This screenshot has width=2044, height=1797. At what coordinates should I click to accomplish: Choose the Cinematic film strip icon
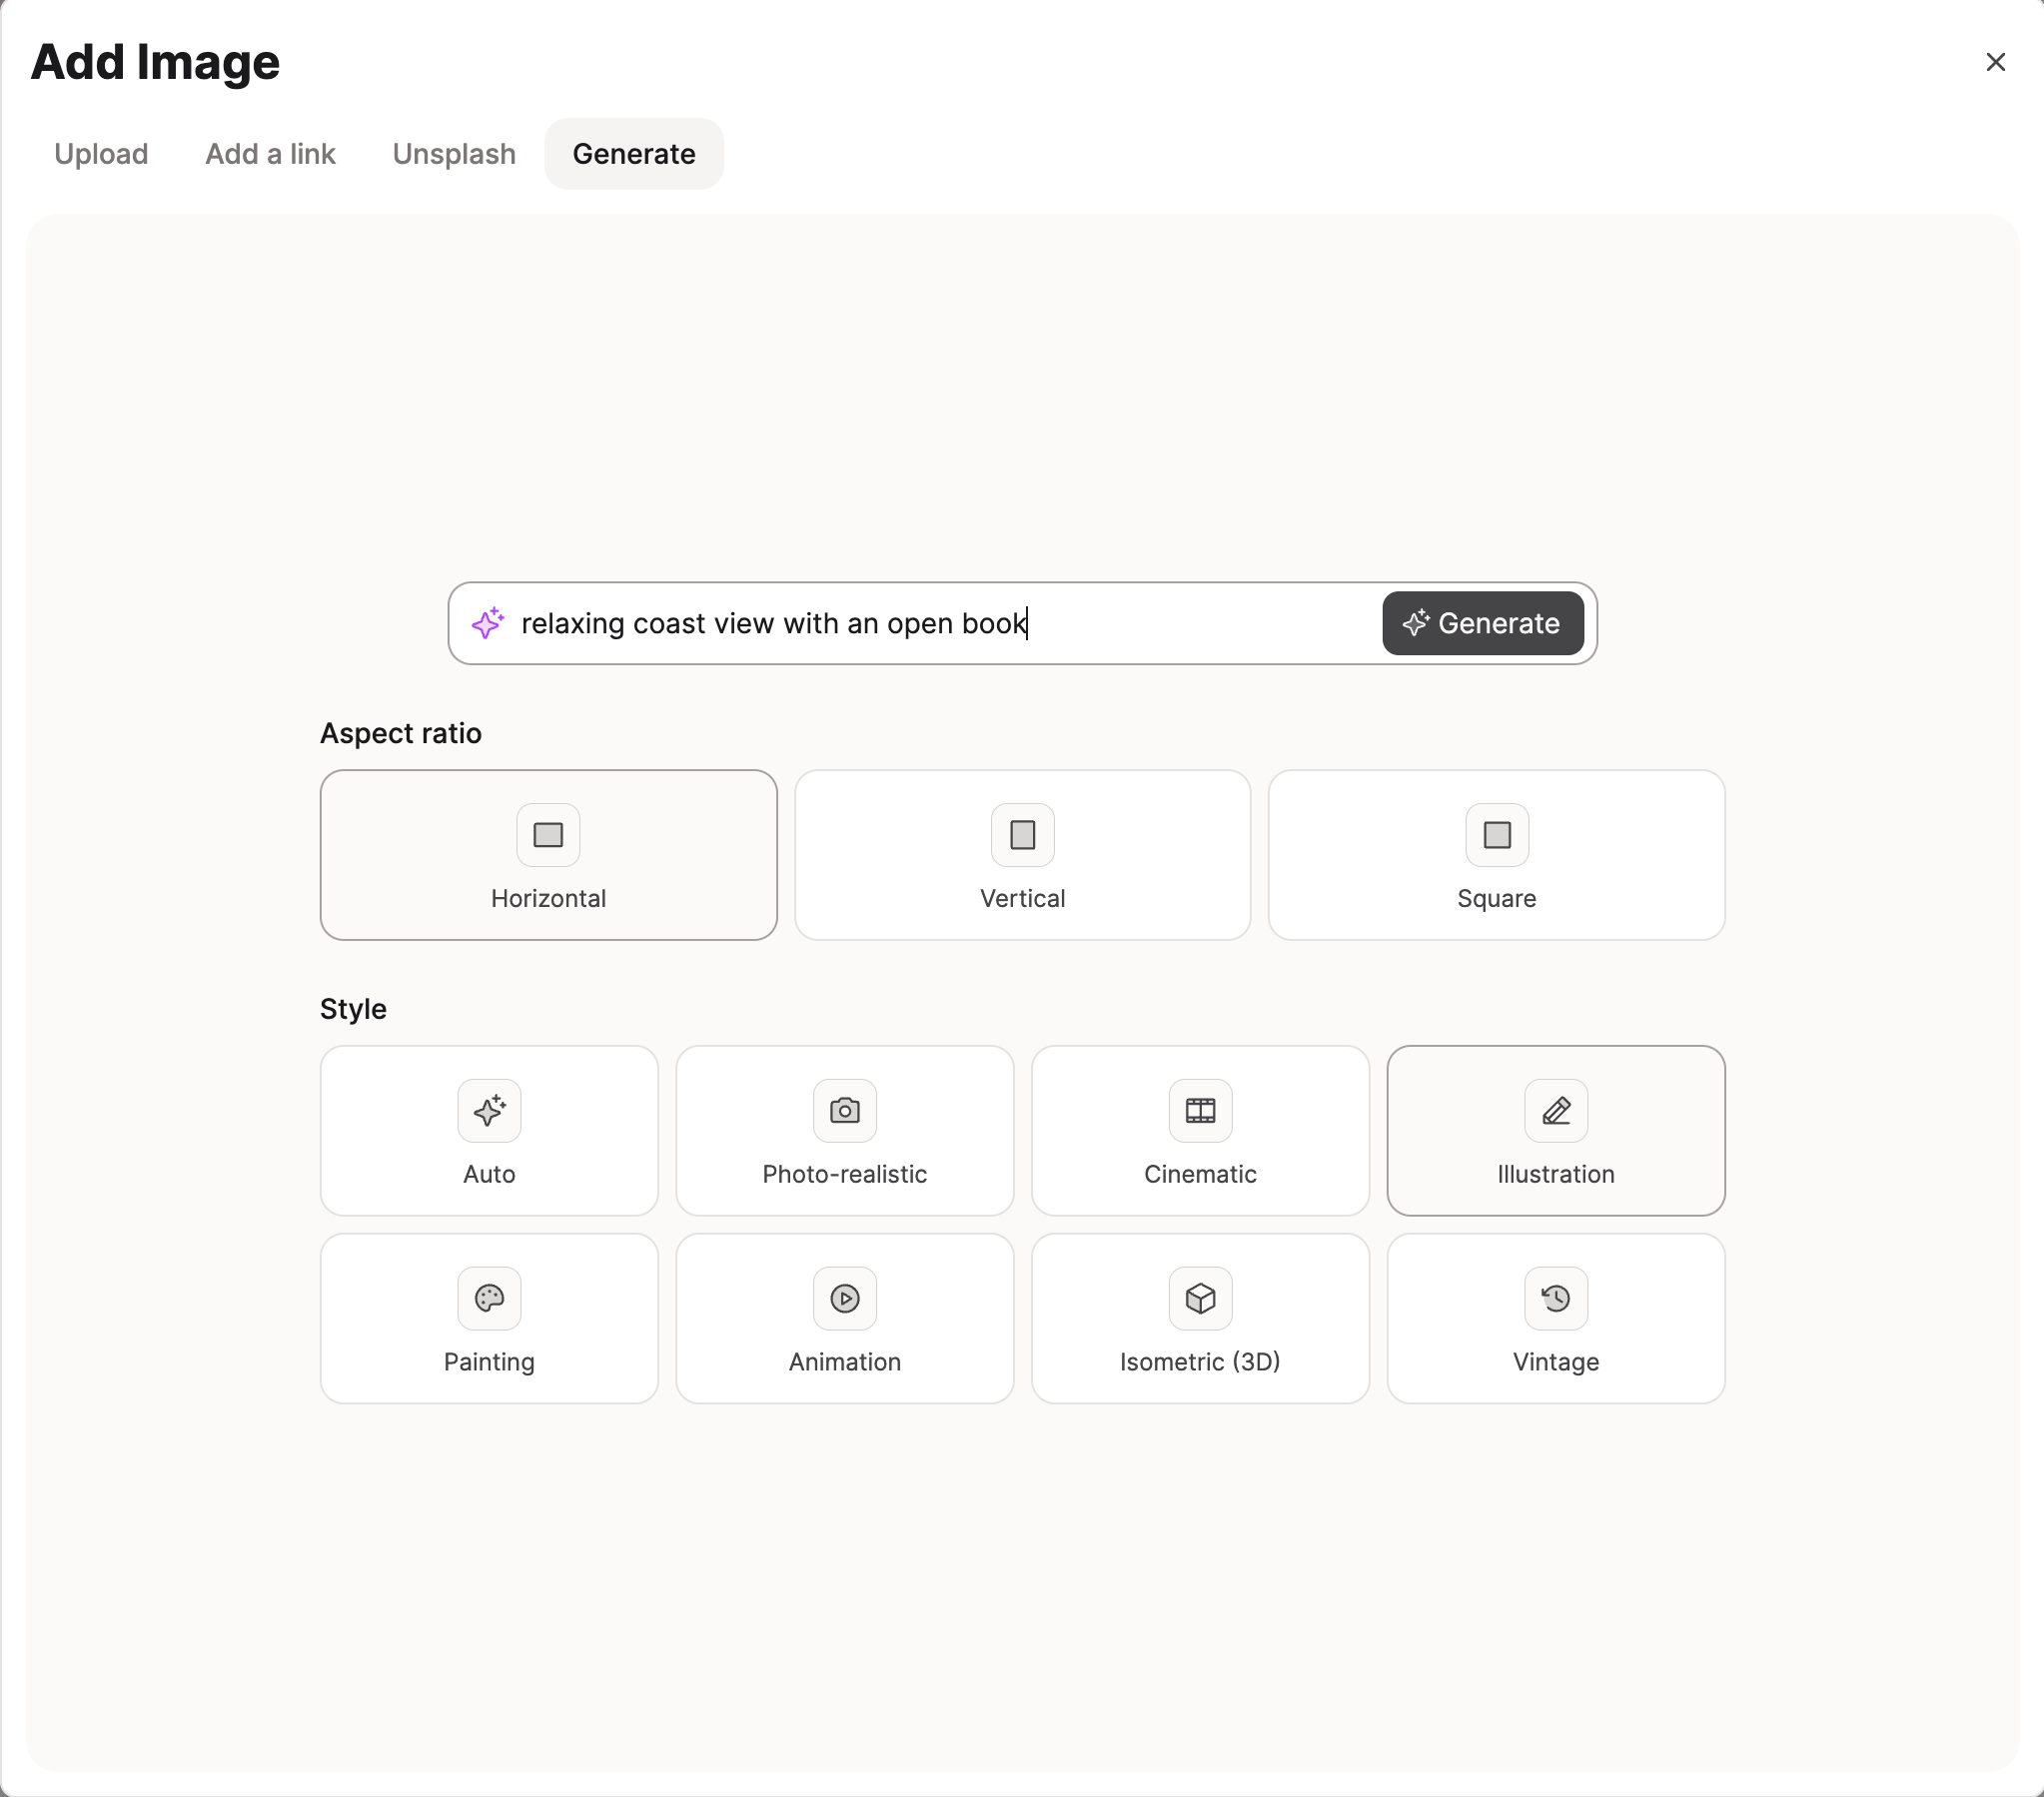[1200, 1110]
